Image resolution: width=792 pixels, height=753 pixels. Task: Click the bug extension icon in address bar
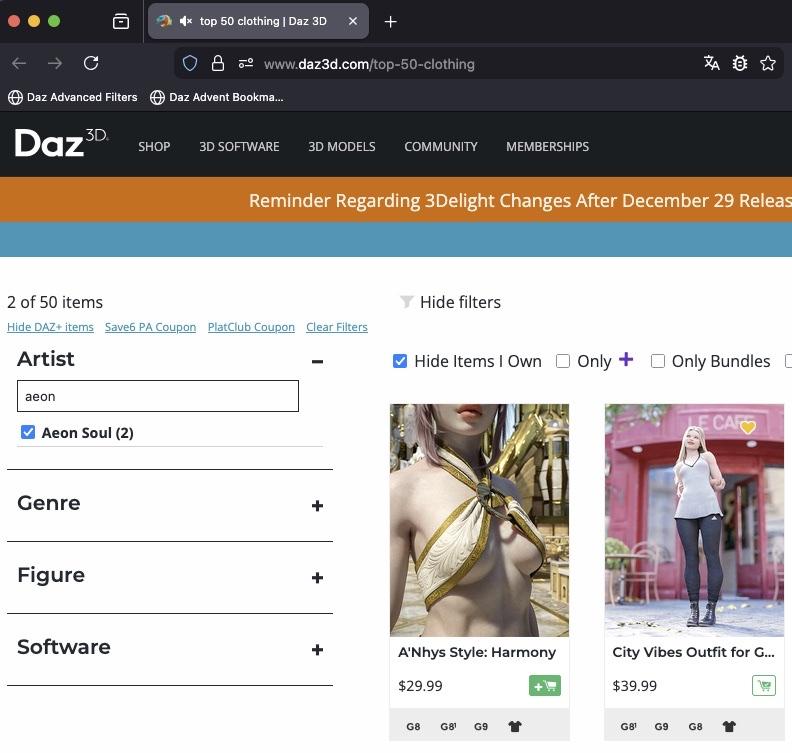(740, 63)
